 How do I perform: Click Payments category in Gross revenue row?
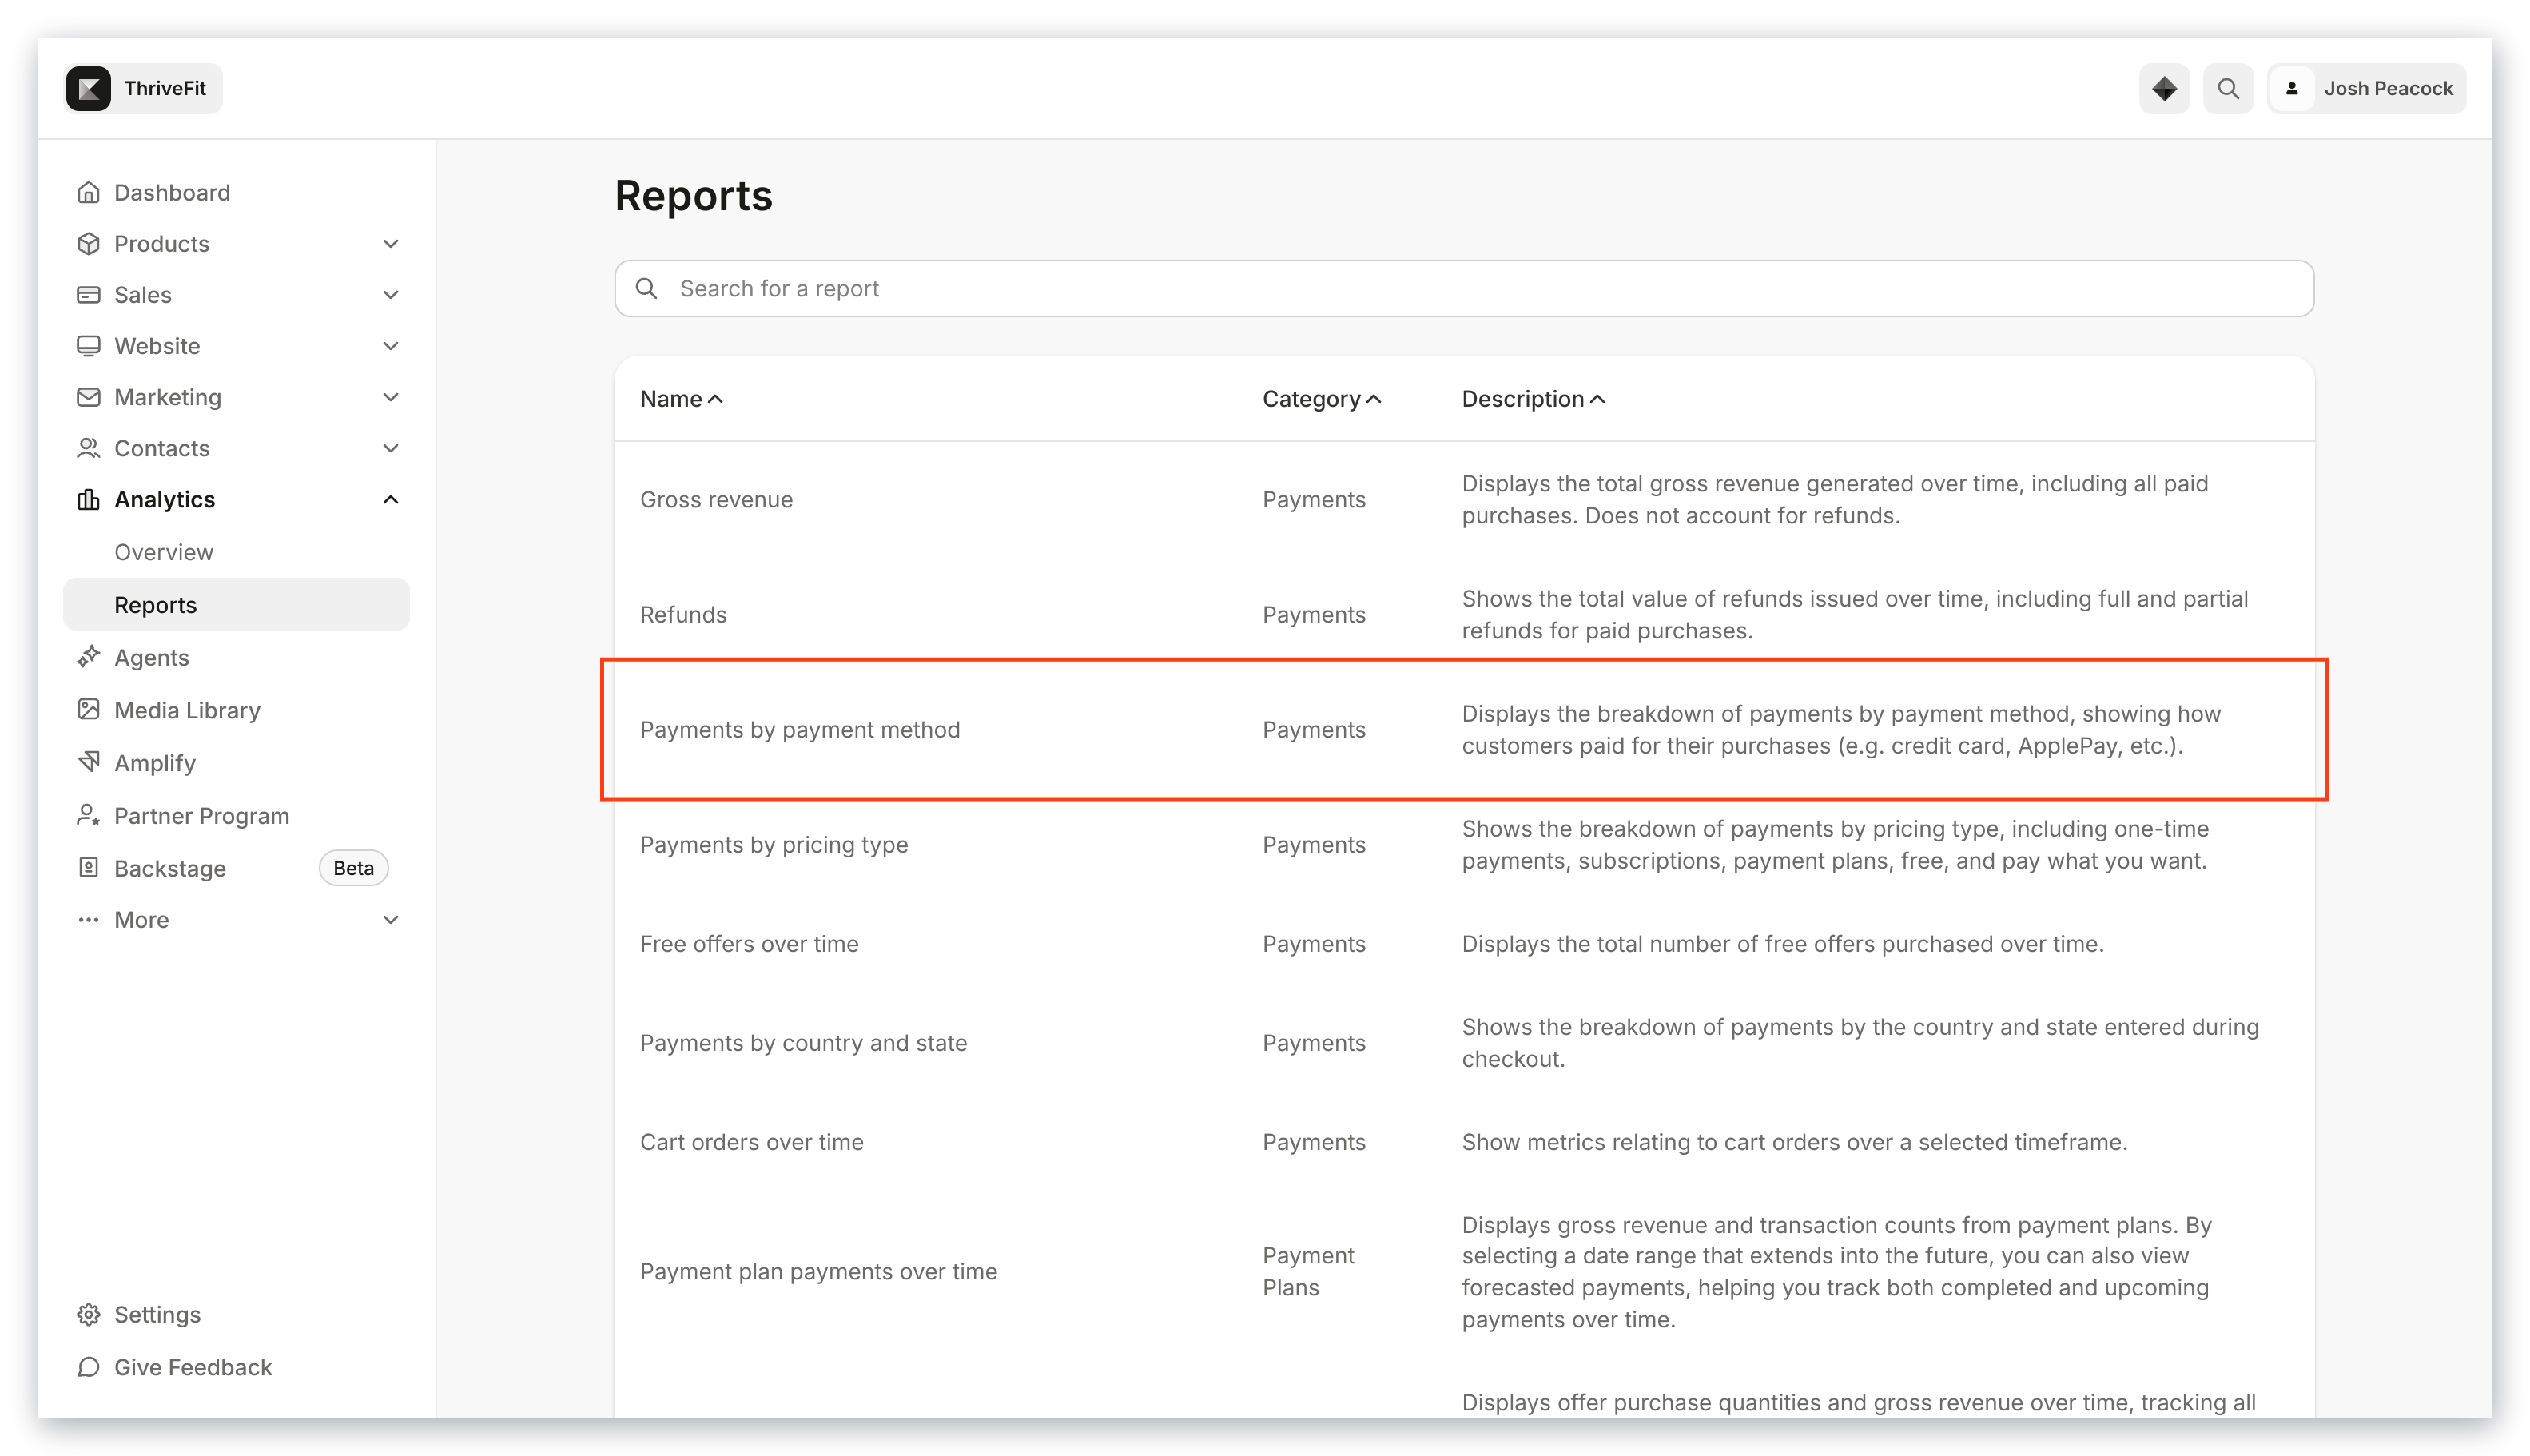click(1313, 499)
